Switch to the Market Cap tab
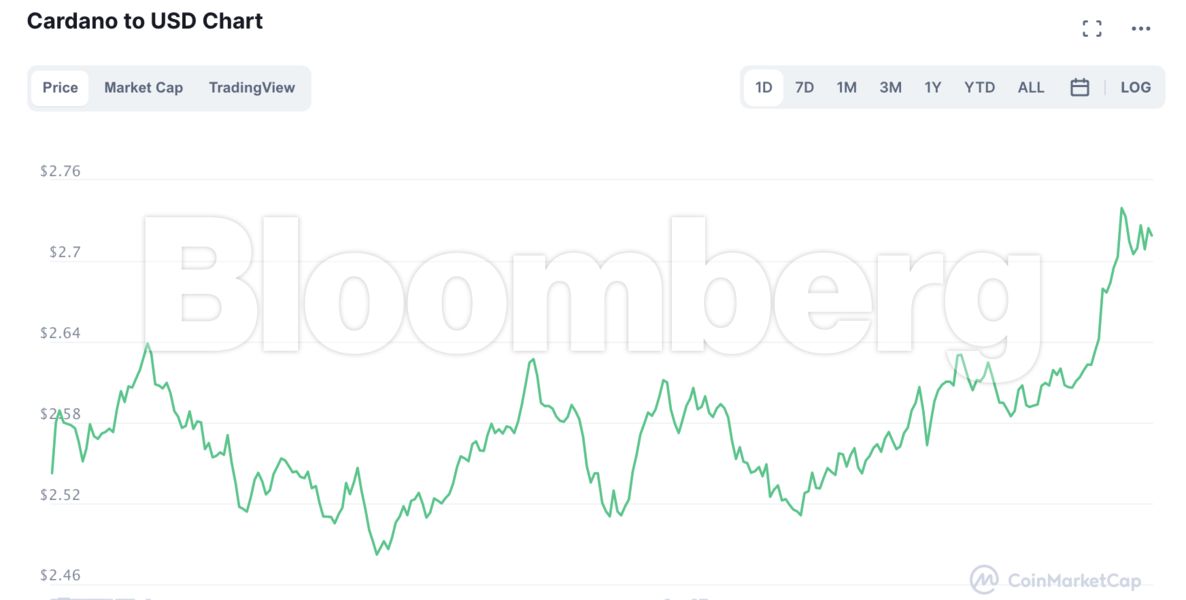This screenshot has width=1186, height=600. [143, 87]
